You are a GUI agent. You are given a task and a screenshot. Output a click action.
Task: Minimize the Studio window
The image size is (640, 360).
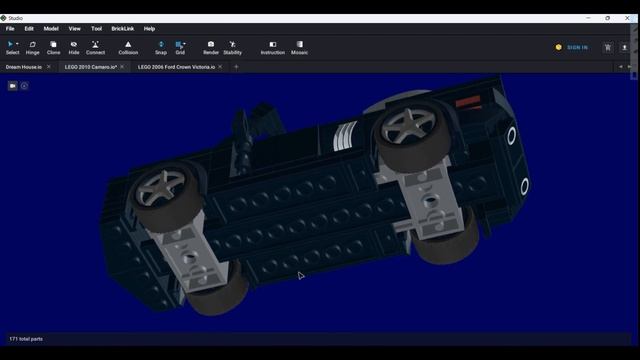click(x=588, y=18)
